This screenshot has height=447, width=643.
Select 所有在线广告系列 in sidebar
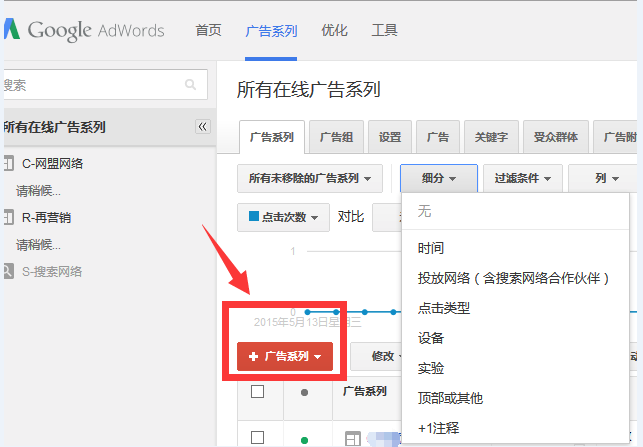click(55, 127)
